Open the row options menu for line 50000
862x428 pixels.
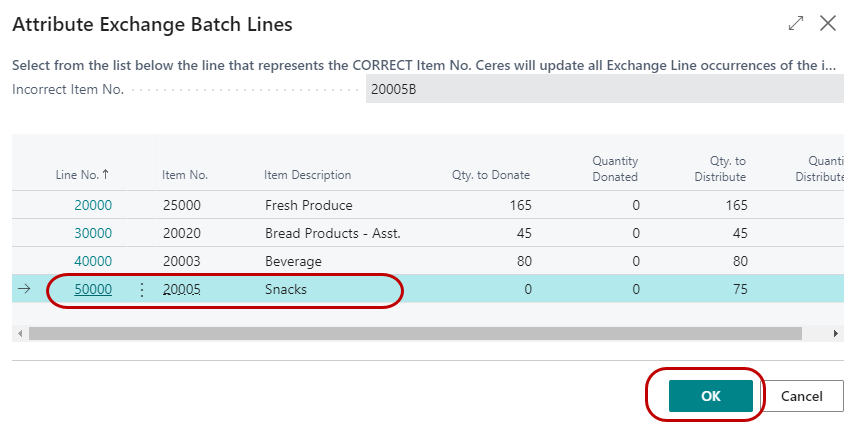(x=141, y=289)
